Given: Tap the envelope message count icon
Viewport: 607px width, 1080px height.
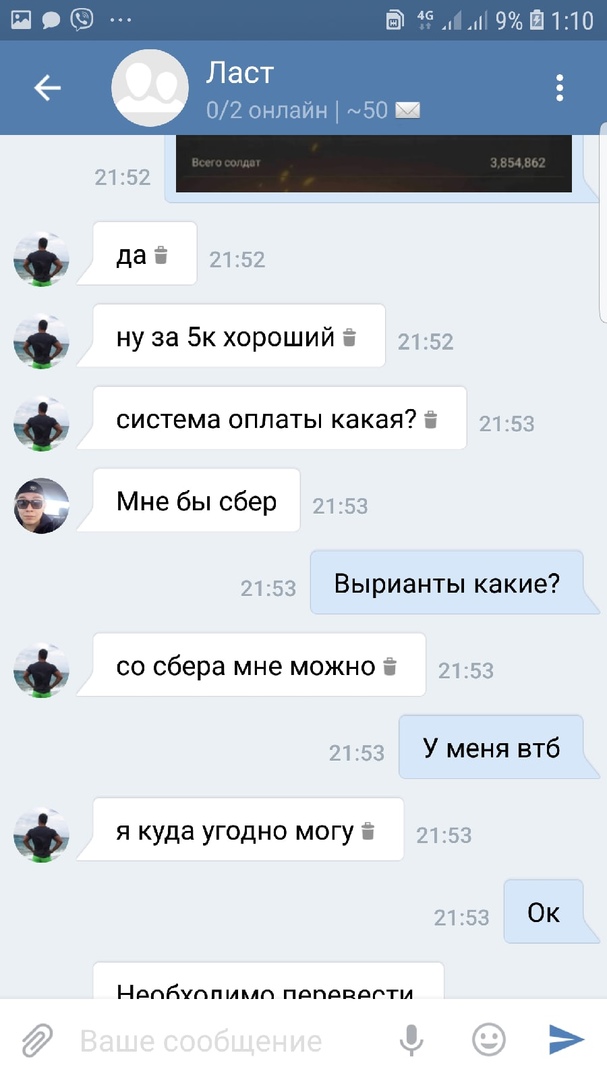Looking at the screenshot, I should click(408, 110).
